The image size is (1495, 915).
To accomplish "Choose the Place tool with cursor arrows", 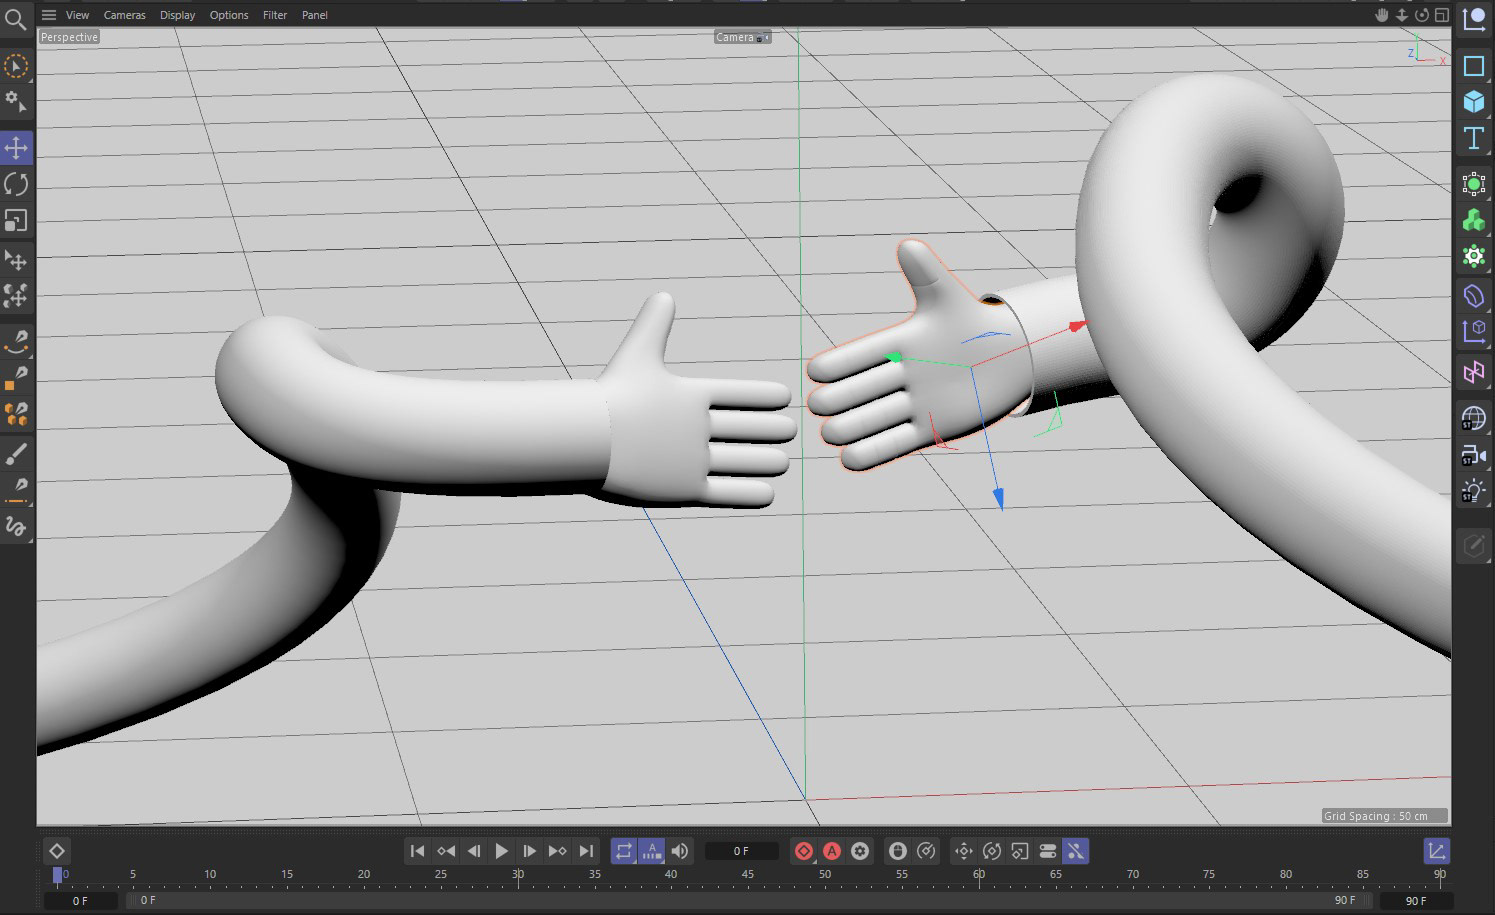I will tap(16, 260).
